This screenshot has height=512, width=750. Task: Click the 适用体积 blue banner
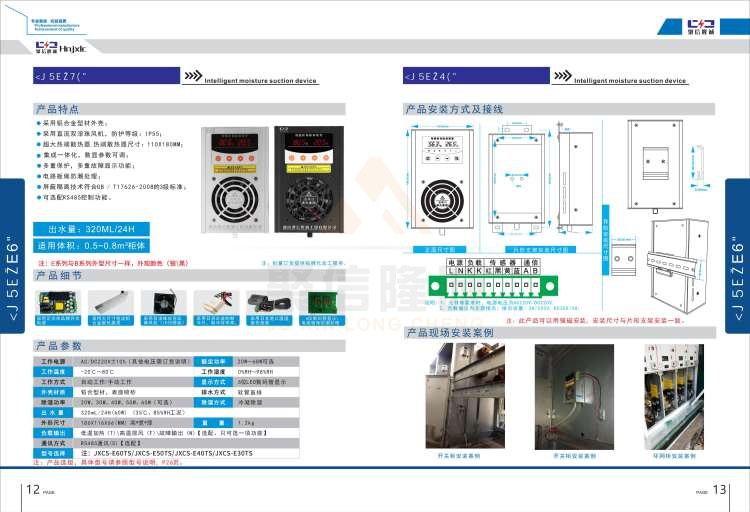(106, 244)
